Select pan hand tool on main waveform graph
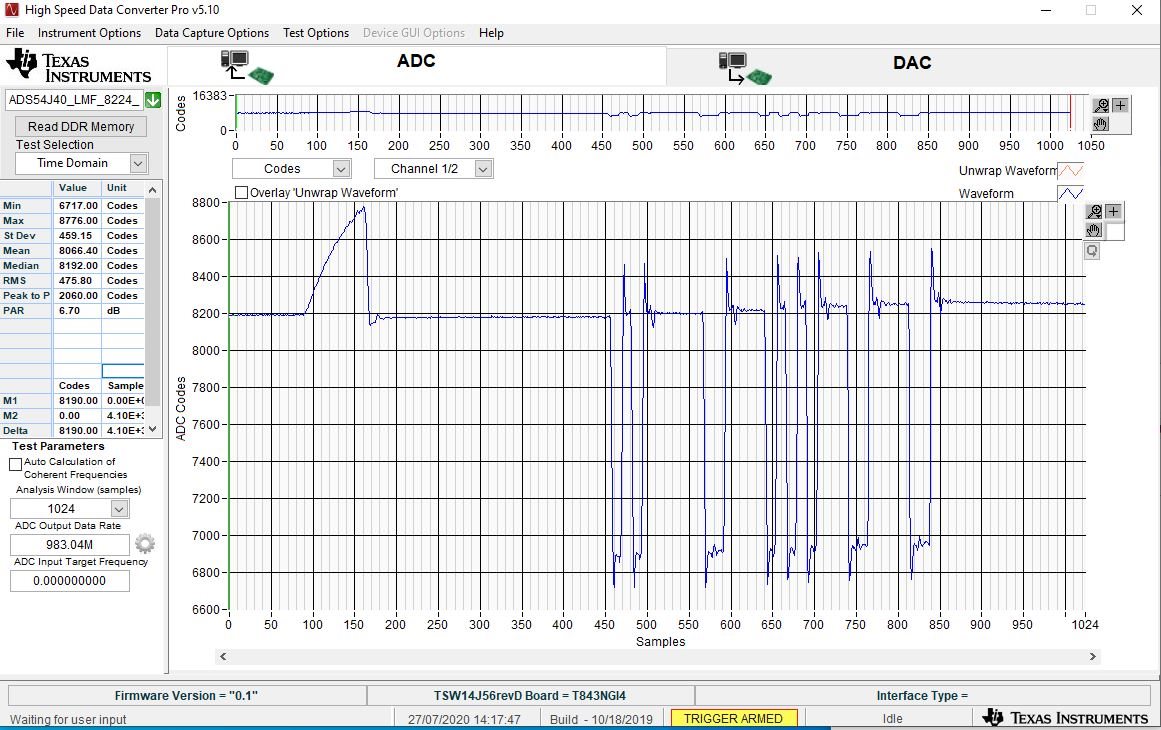The height and width of the screenshot is (730, 1161). pyautogui.click(x=1094, y=230)
